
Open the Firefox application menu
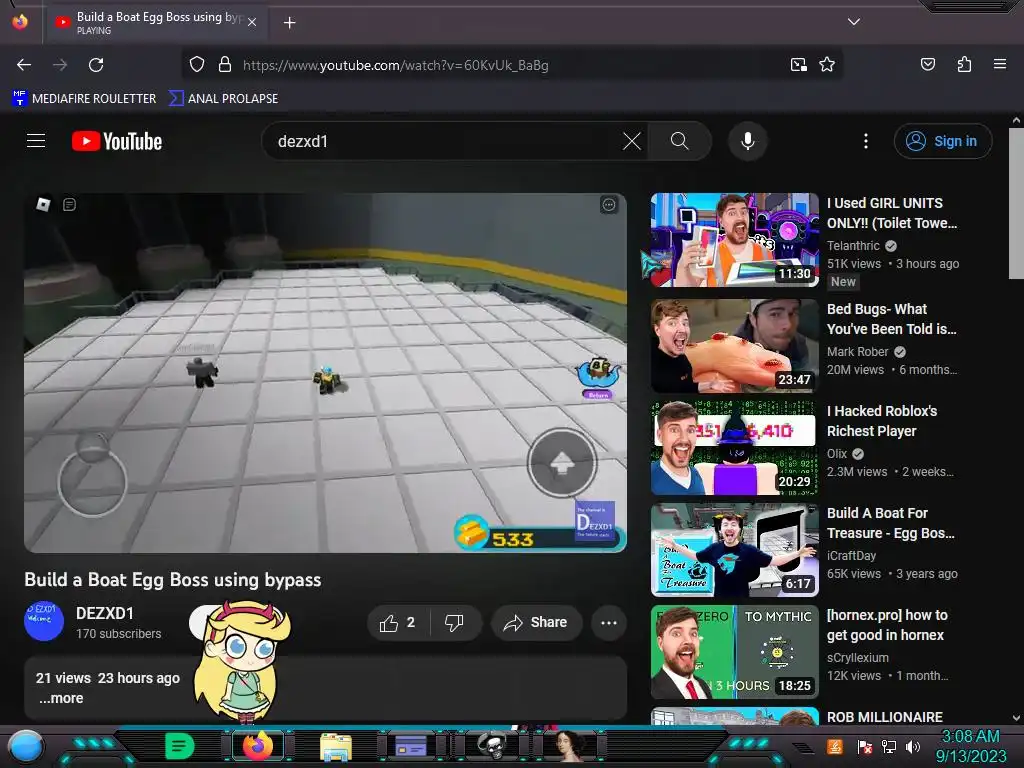(x=999, y=64)
